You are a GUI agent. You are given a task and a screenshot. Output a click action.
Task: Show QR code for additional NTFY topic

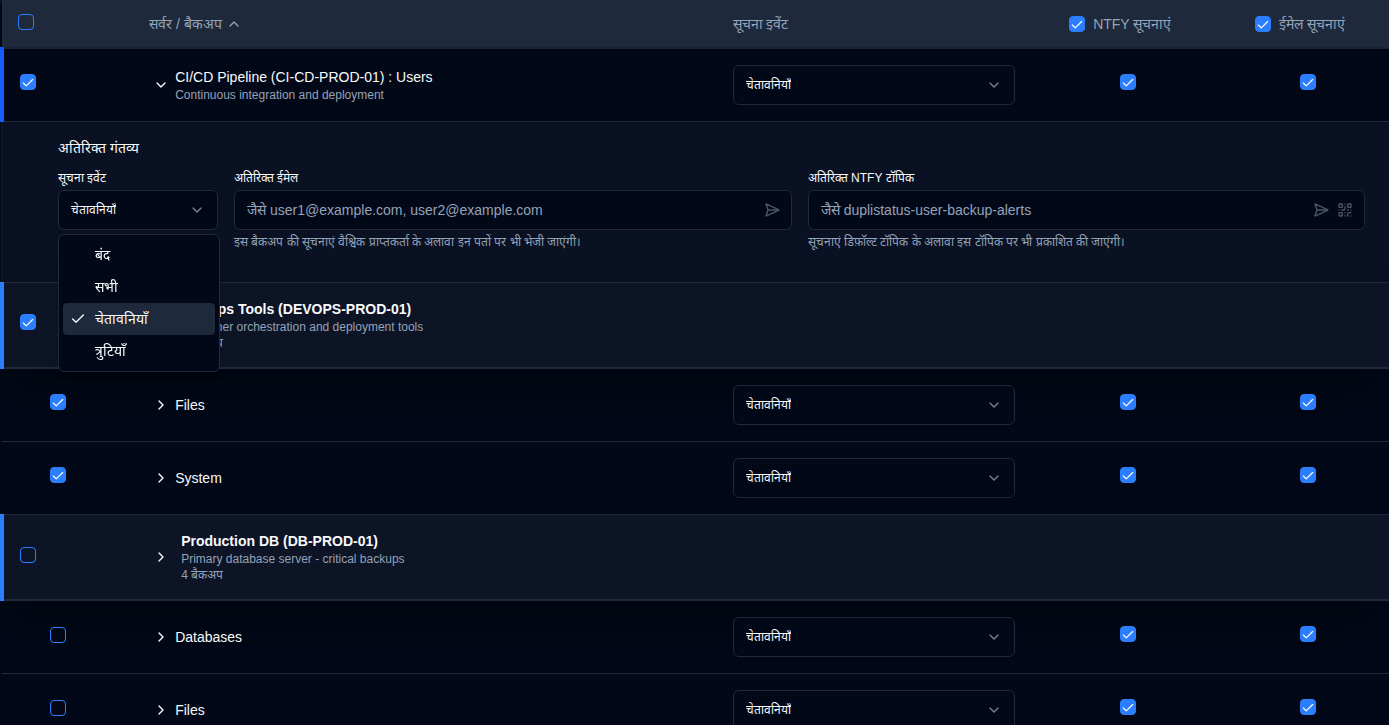click(x=1345, y=210)
